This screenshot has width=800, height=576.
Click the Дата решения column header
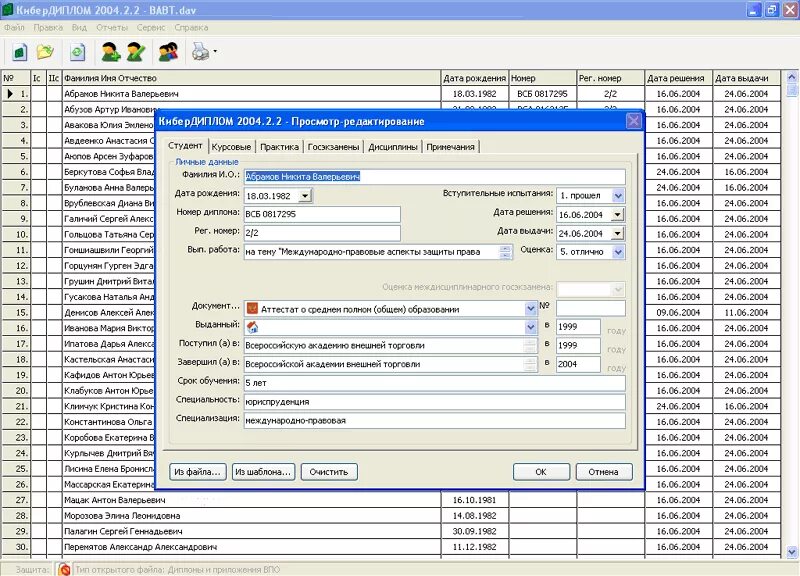click(678, 78)
